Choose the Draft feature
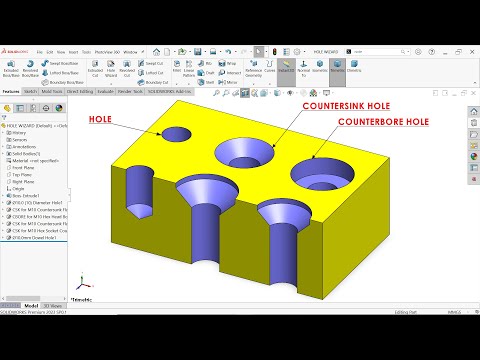 [x=206, y=73]
